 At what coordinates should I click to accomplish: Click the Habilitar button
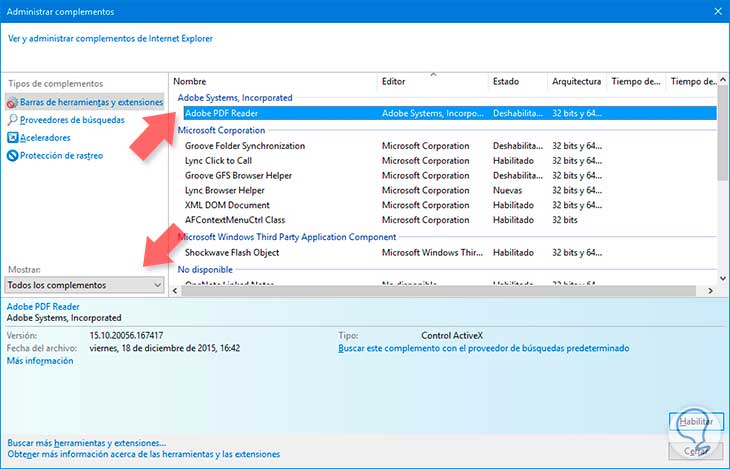[696, 421]
